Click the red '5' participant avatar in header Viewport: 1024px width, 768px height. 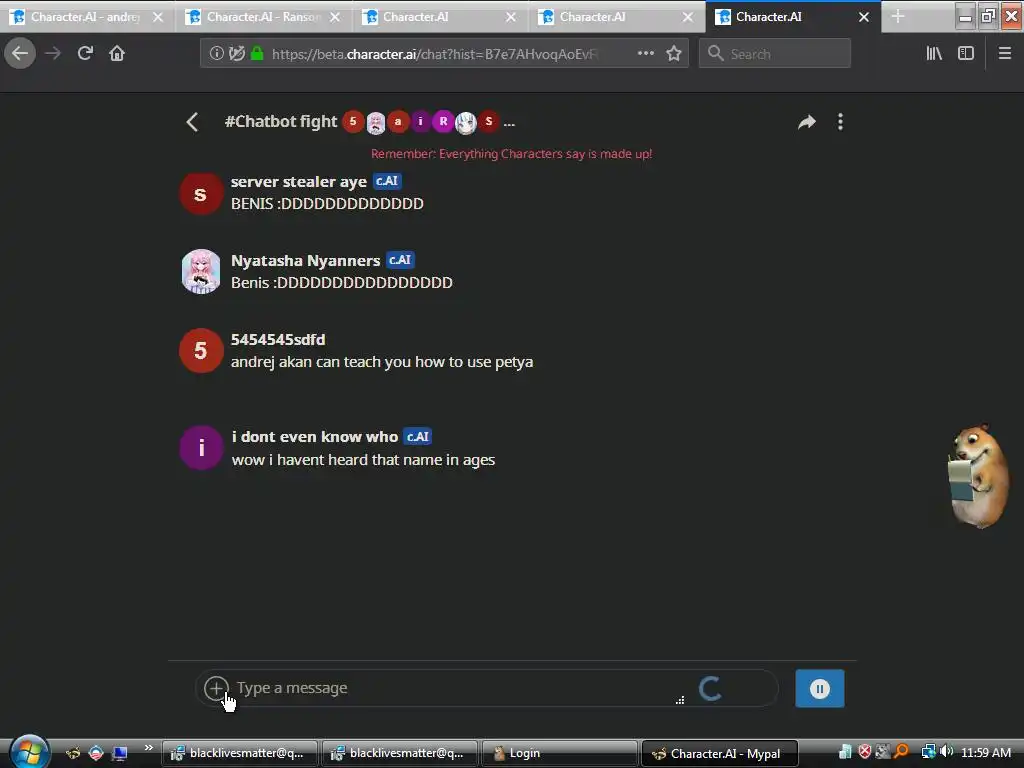(353, 121)
